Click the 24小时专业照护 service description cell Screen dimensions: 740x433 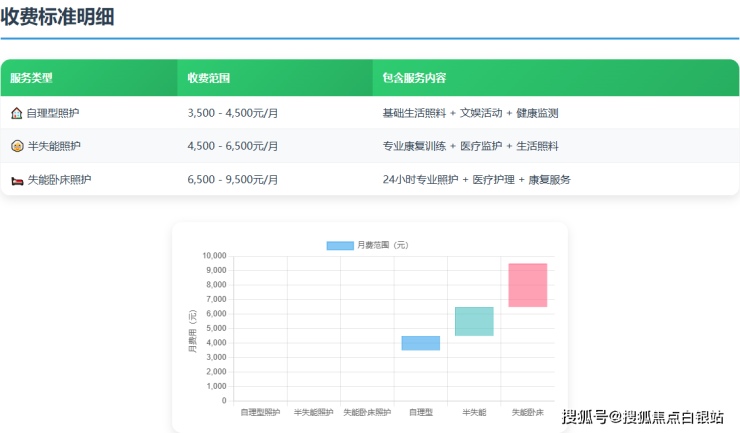(x=420, y=180)
